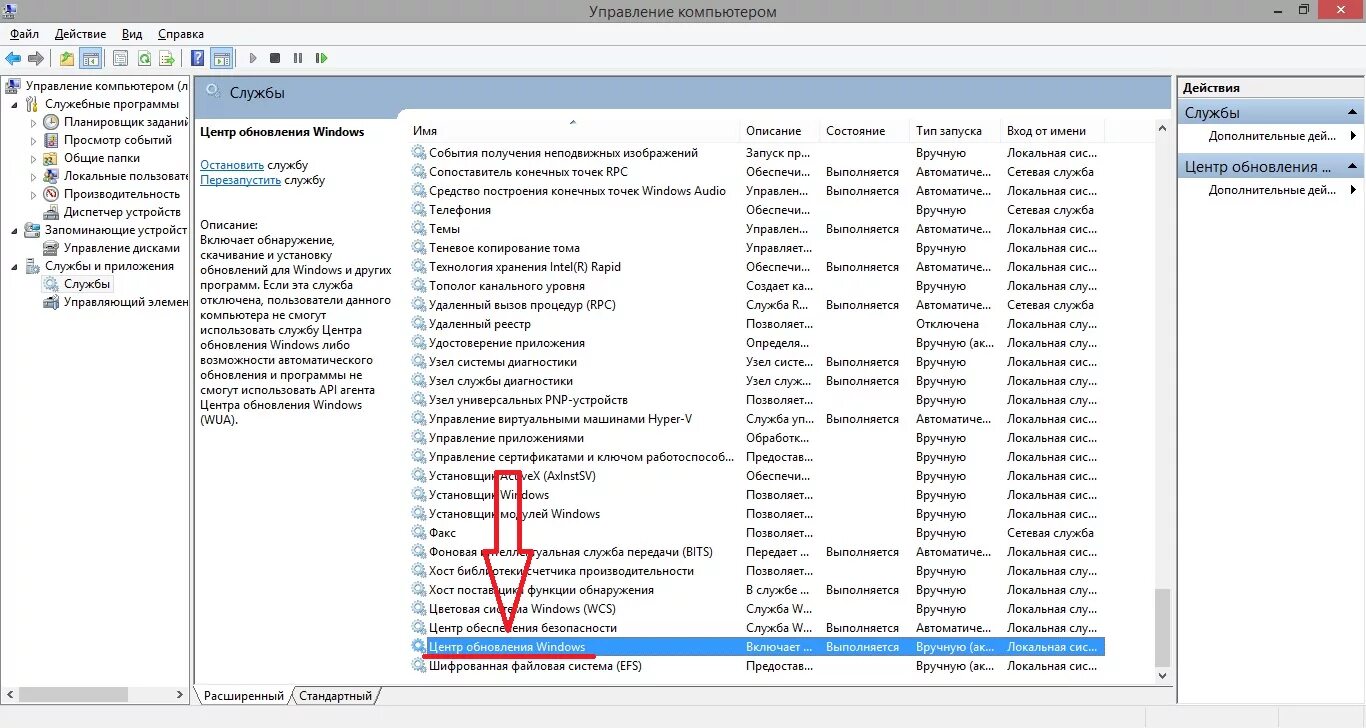The image size is (1366, 728).
Task: Select Управление дисками in the tree
Action: (x=122, y=248)
